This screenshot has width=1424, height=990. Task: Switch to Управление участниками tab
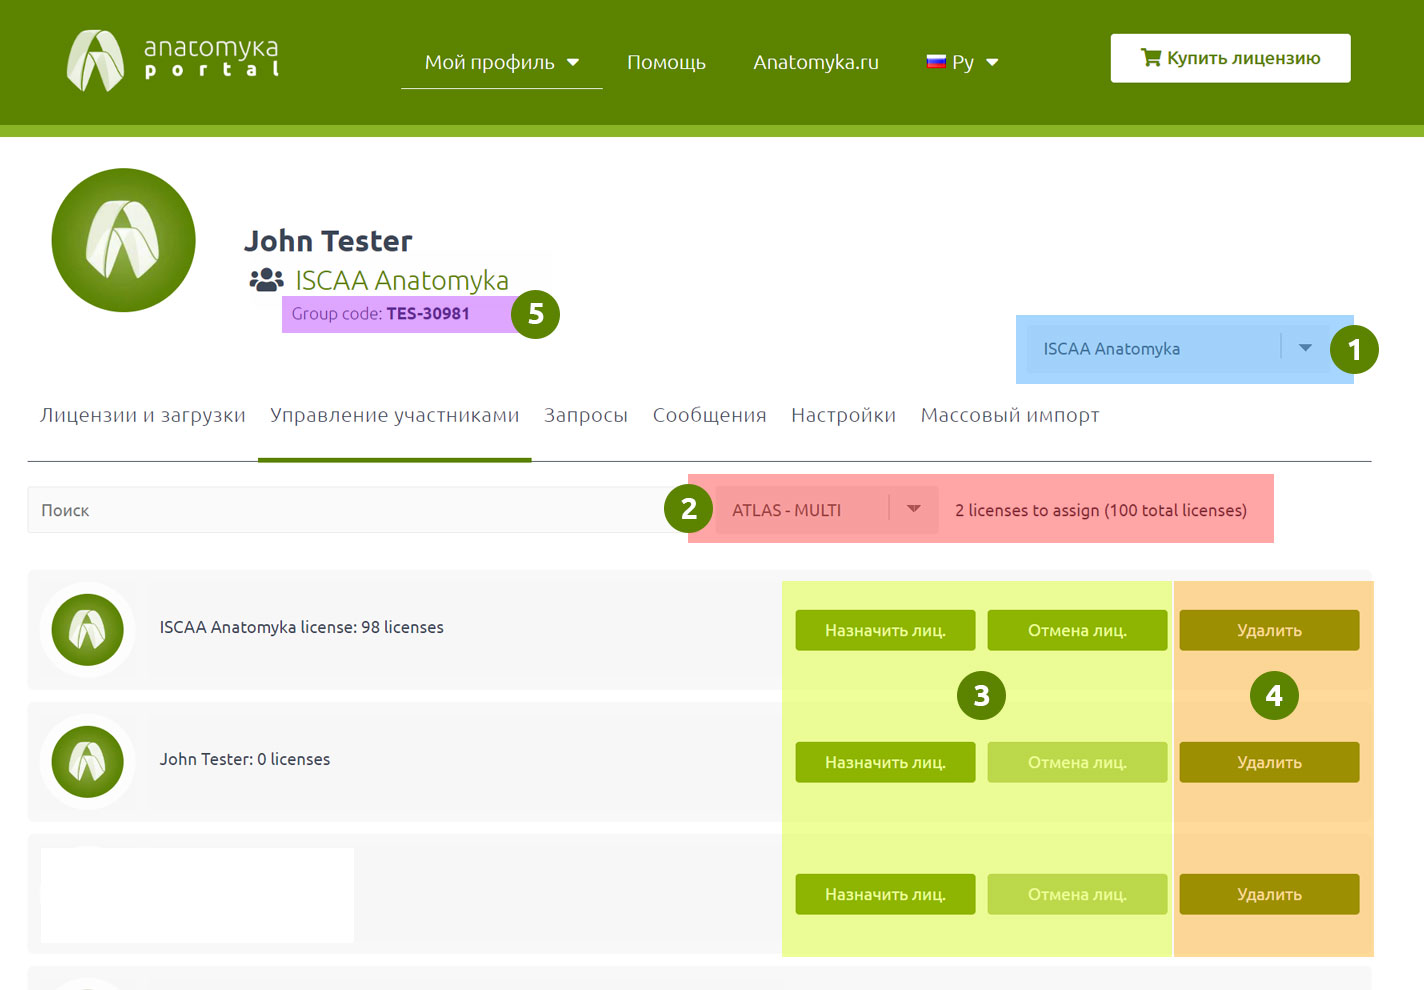pyautogui.click(x=394, y=415)
